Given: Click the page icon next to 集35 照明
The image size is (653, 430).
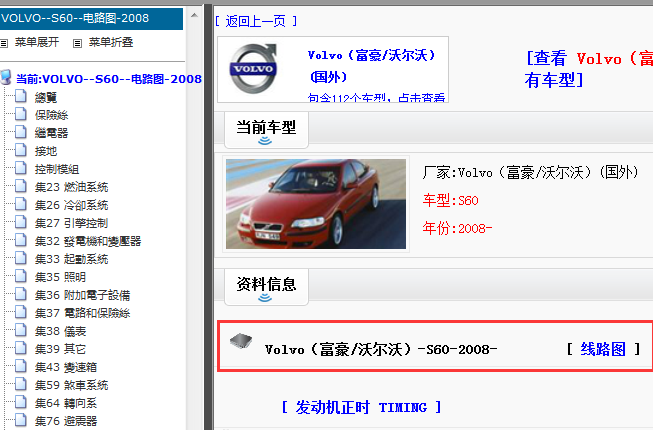Looking at the screenshot, I should pos(21,276).
